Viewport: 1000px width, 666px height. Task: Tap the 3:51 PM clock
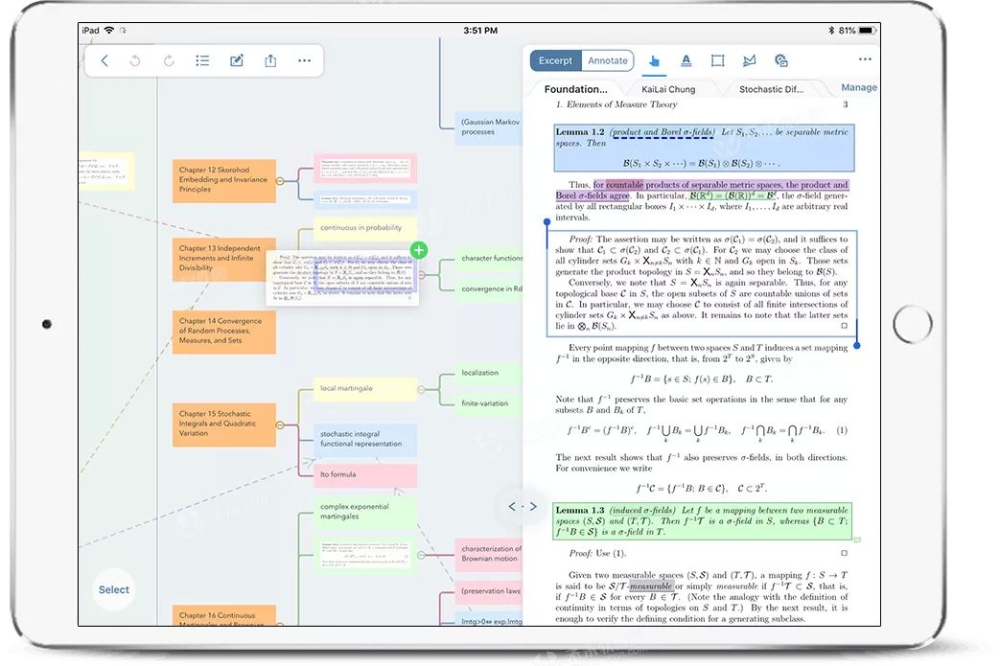(480, 30)
